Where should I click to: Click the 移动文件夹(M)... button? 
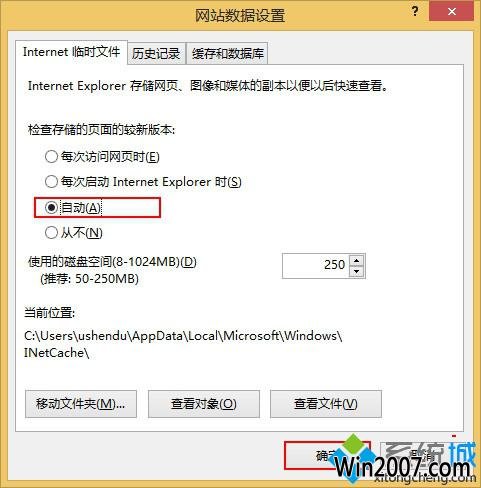pos(81,404)
